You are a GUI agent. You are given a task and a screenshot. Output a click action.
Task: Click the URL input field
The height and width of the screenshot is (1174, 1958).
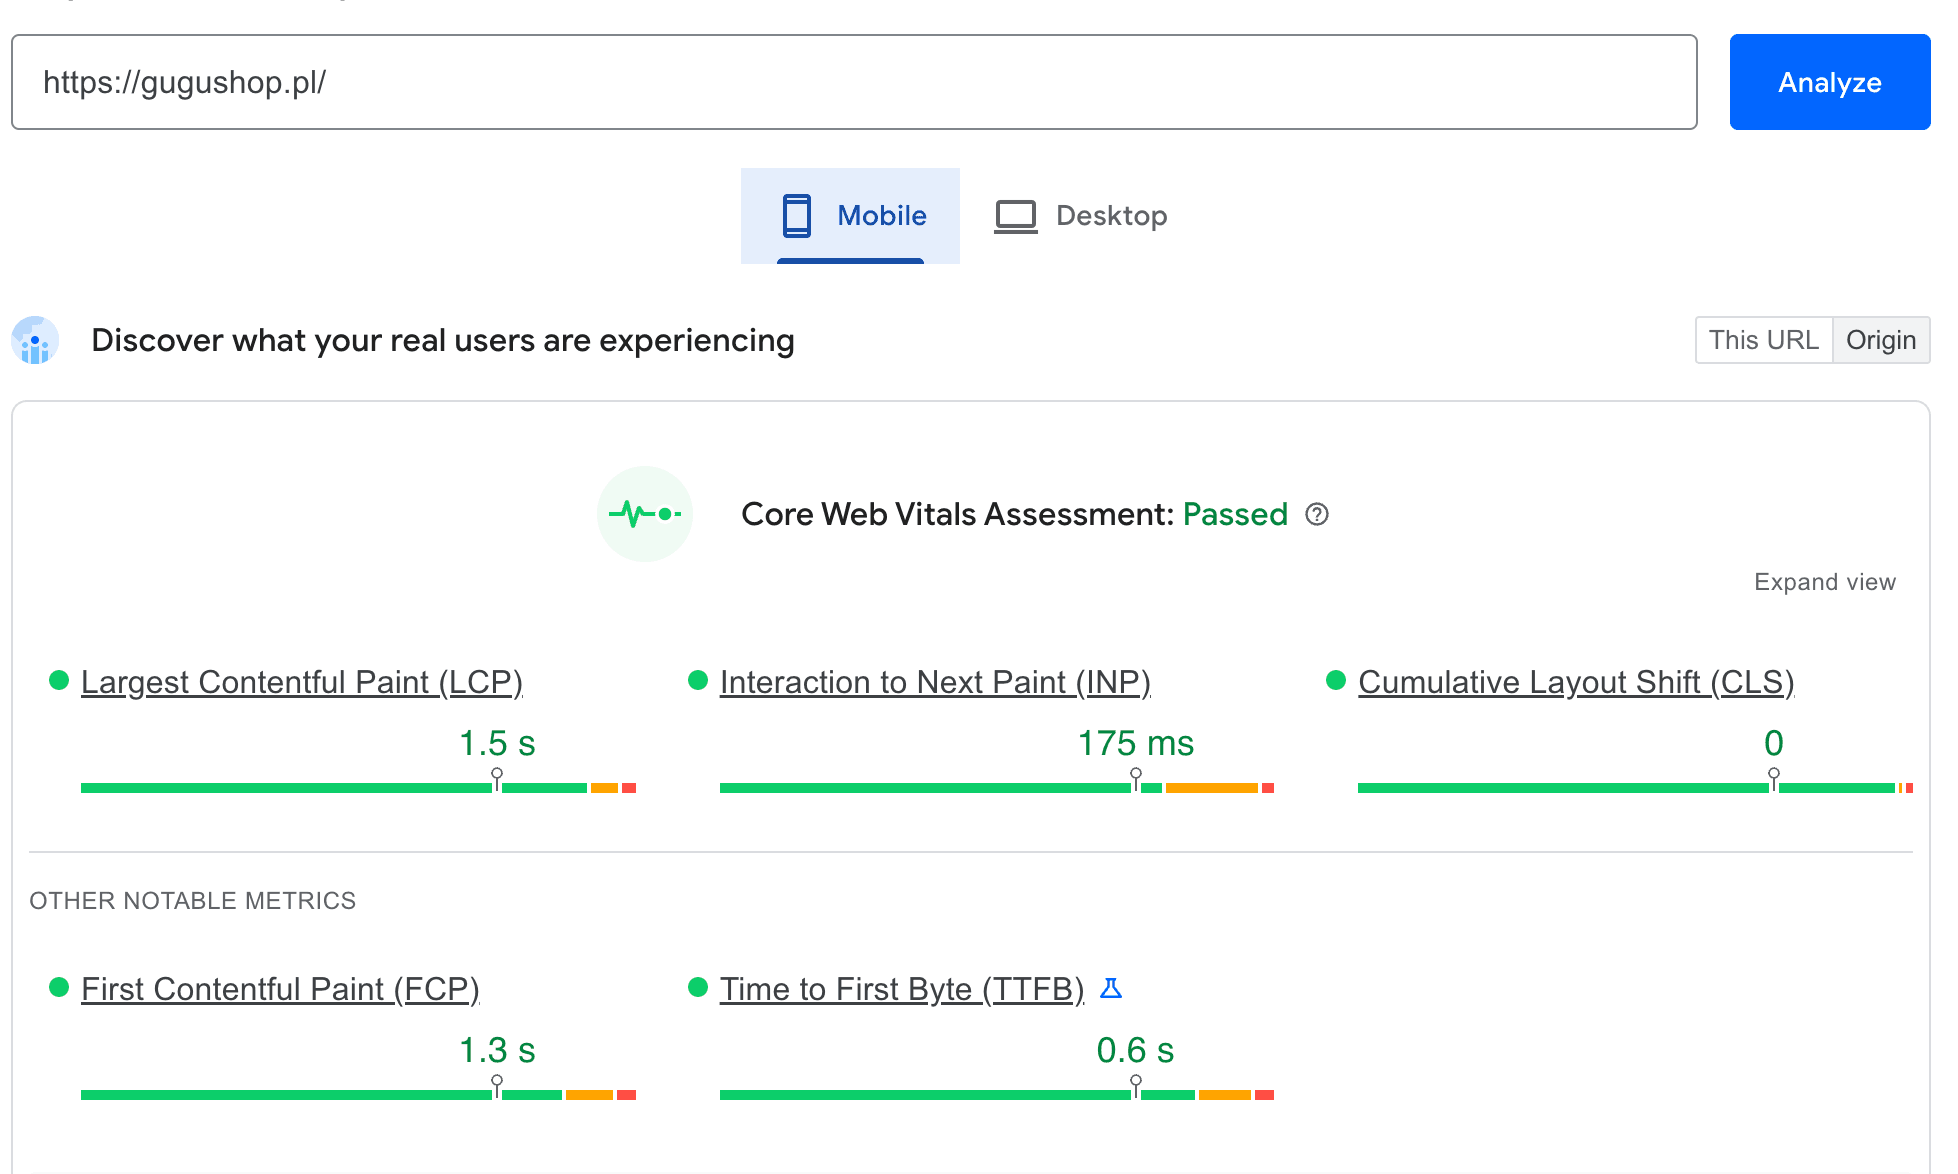click(x=853, y=82)
